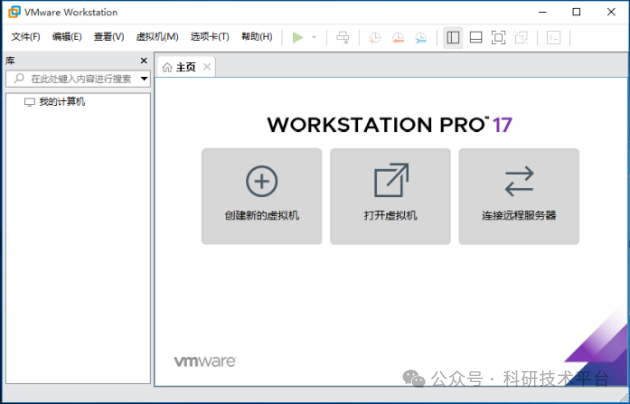Click the console view terminal icon
Image resolution: width=630 pixels, height=404 pixels.
[554, 37]
